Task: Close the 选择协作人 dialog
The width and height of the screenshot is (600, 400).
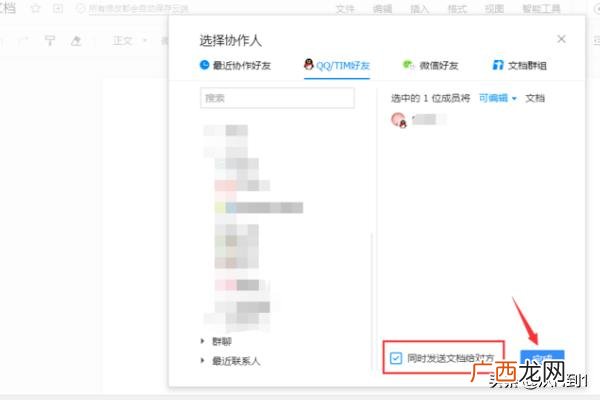Action: coord(561,39)
